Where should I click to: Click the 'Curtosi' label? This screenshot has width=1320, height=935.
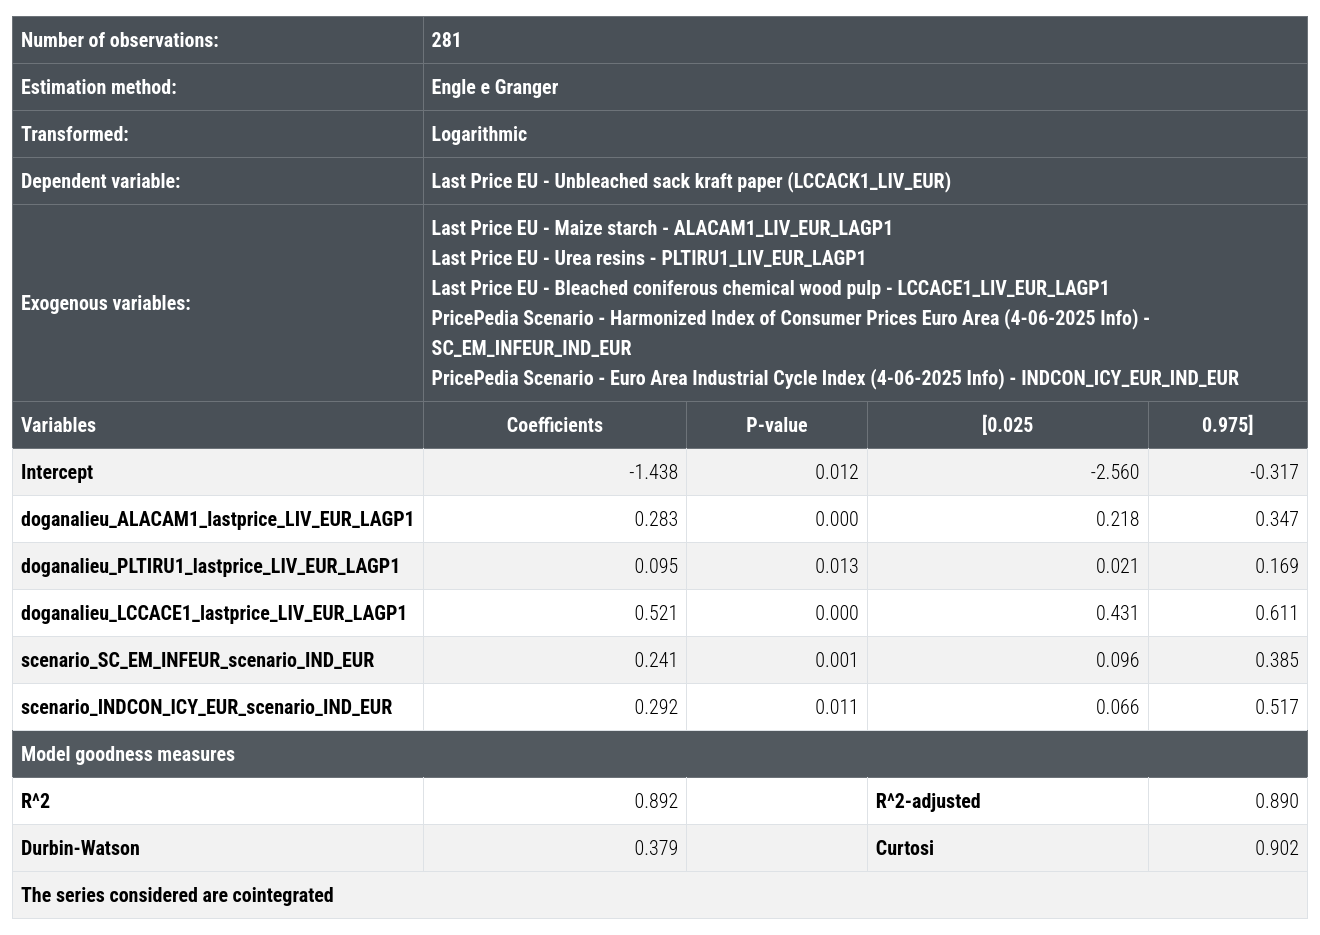905,848
